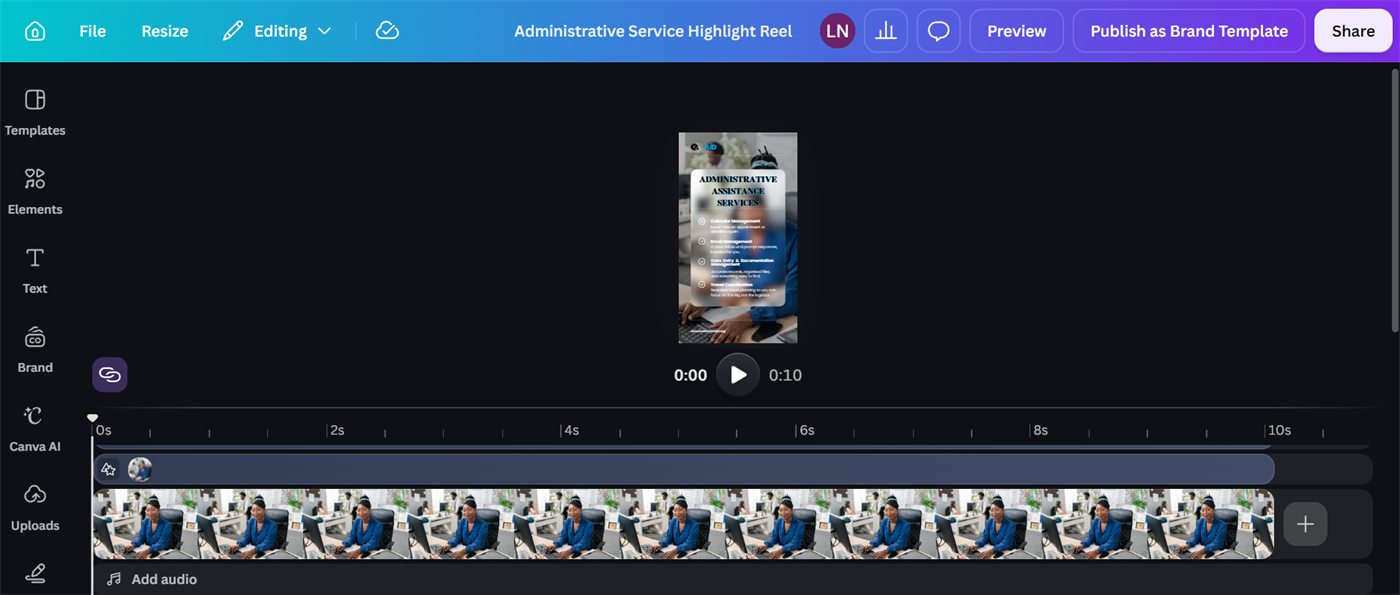
Task: Click the circular image thumbnail on overlay track
Action: pos(140,469)
